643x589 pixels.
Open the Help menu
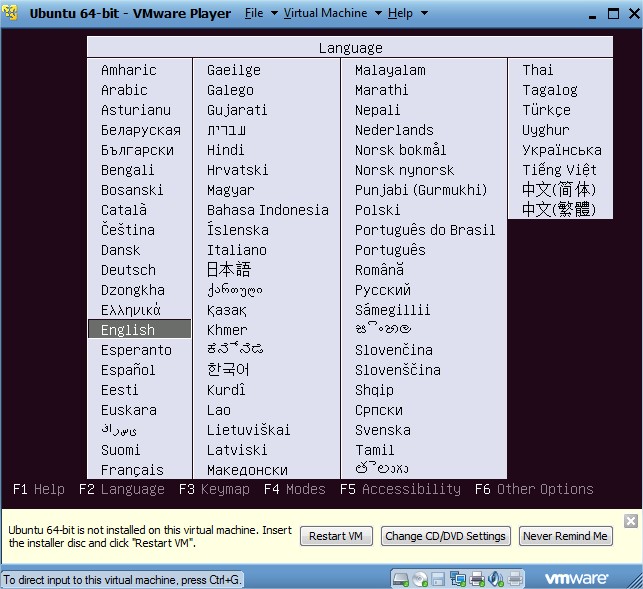coord(400,13)
